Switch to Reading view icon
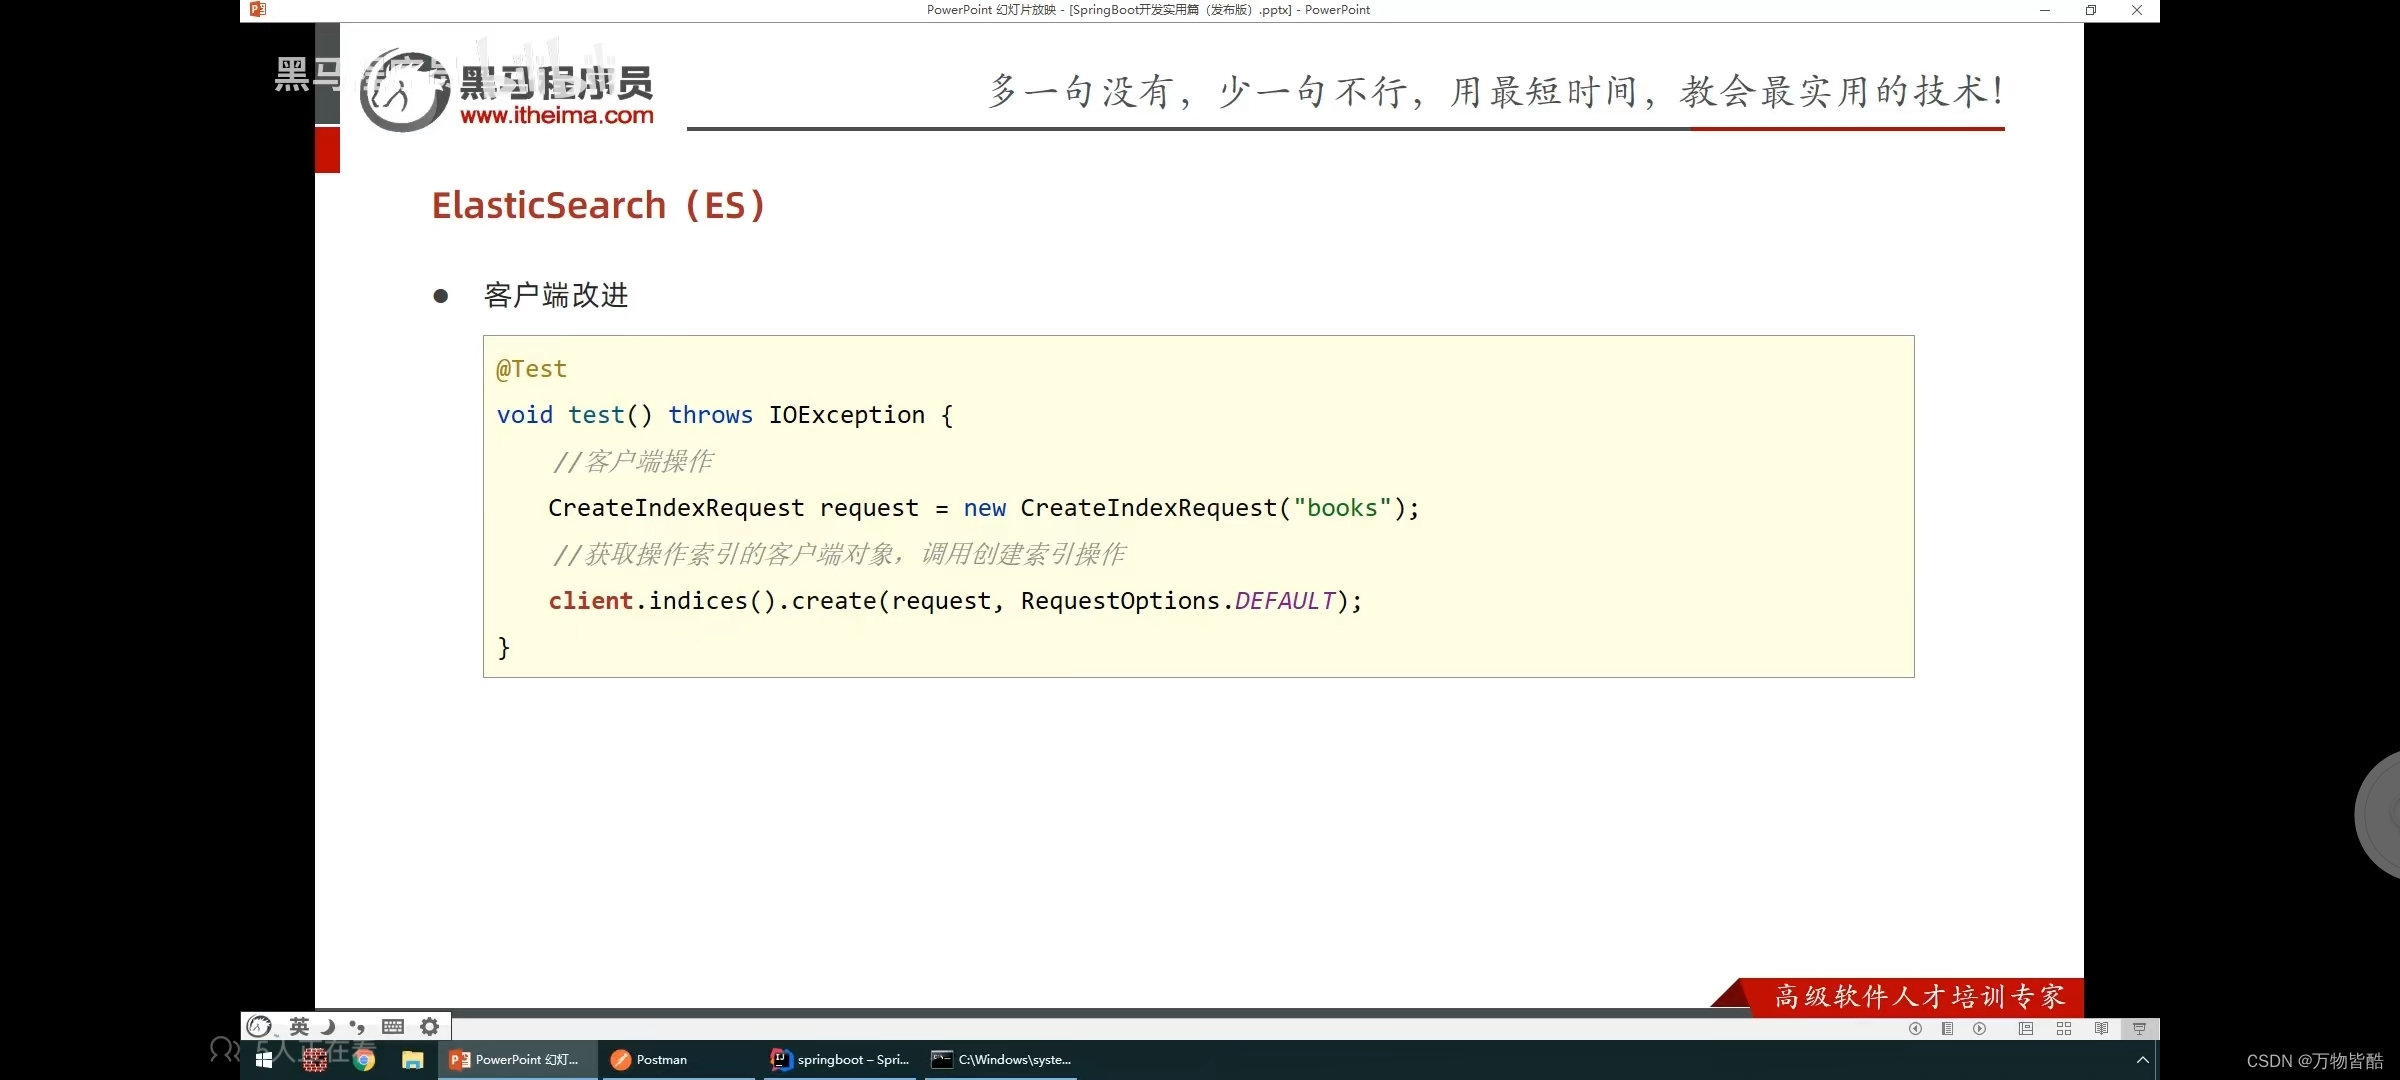2400x1080 pixels. click(x=2101, y=1028)
